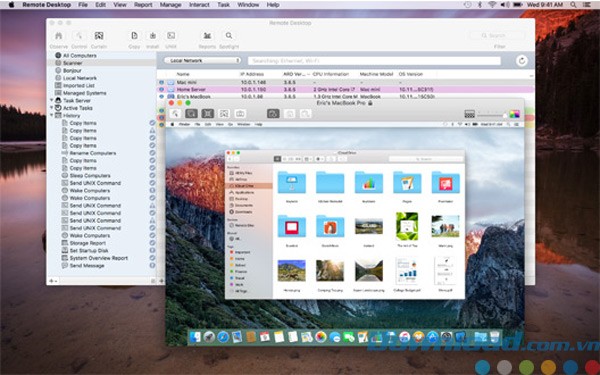Select the Keynote folder in remote Finder
The width and height of the screenshot is (600, 375).
tap(292, 183)
